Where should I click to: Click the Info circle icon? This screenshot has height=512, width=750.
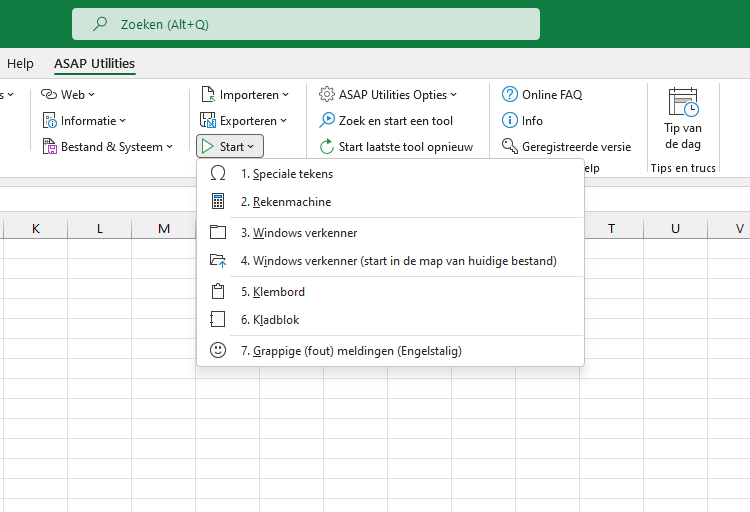510,120
